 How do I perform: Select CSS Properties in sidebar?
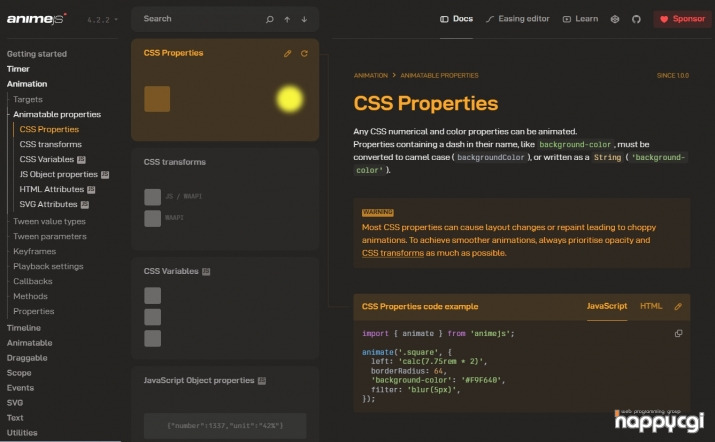point(49,129)
